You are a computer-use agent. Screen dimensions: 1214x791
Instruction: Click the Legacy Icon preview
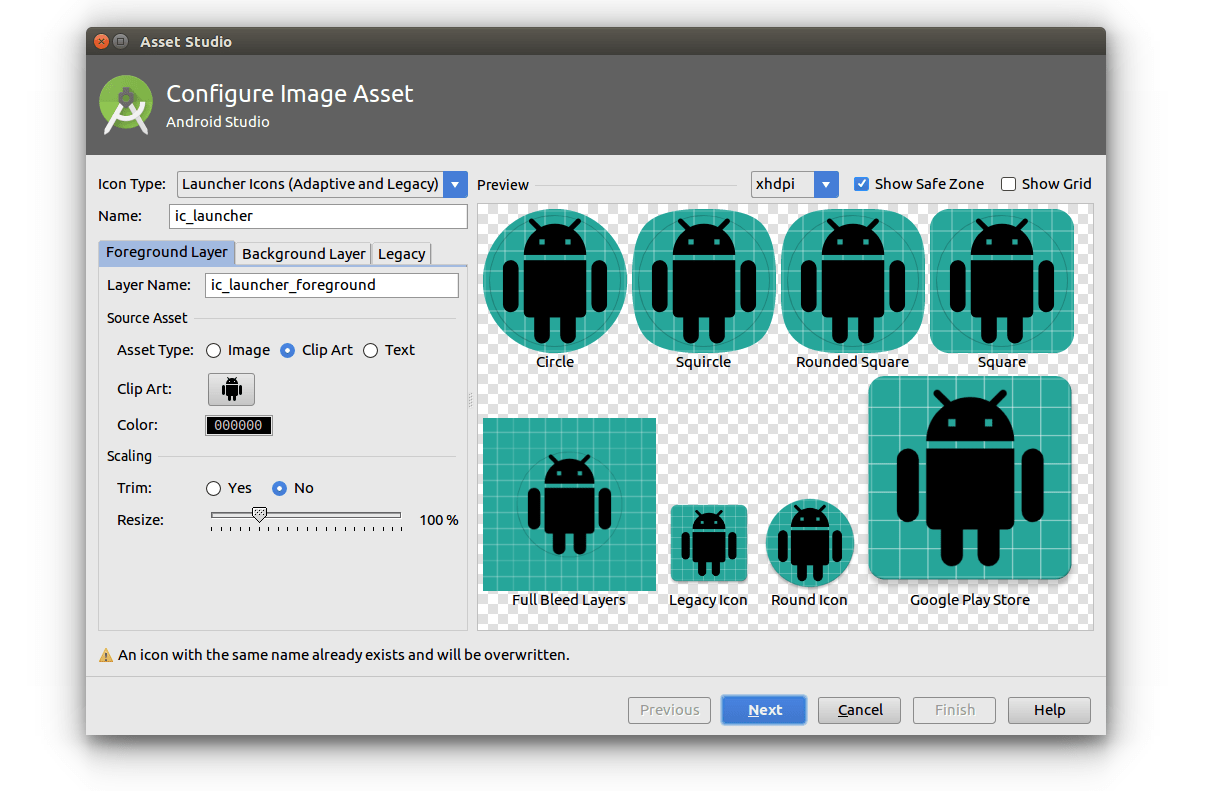(708, 543)
